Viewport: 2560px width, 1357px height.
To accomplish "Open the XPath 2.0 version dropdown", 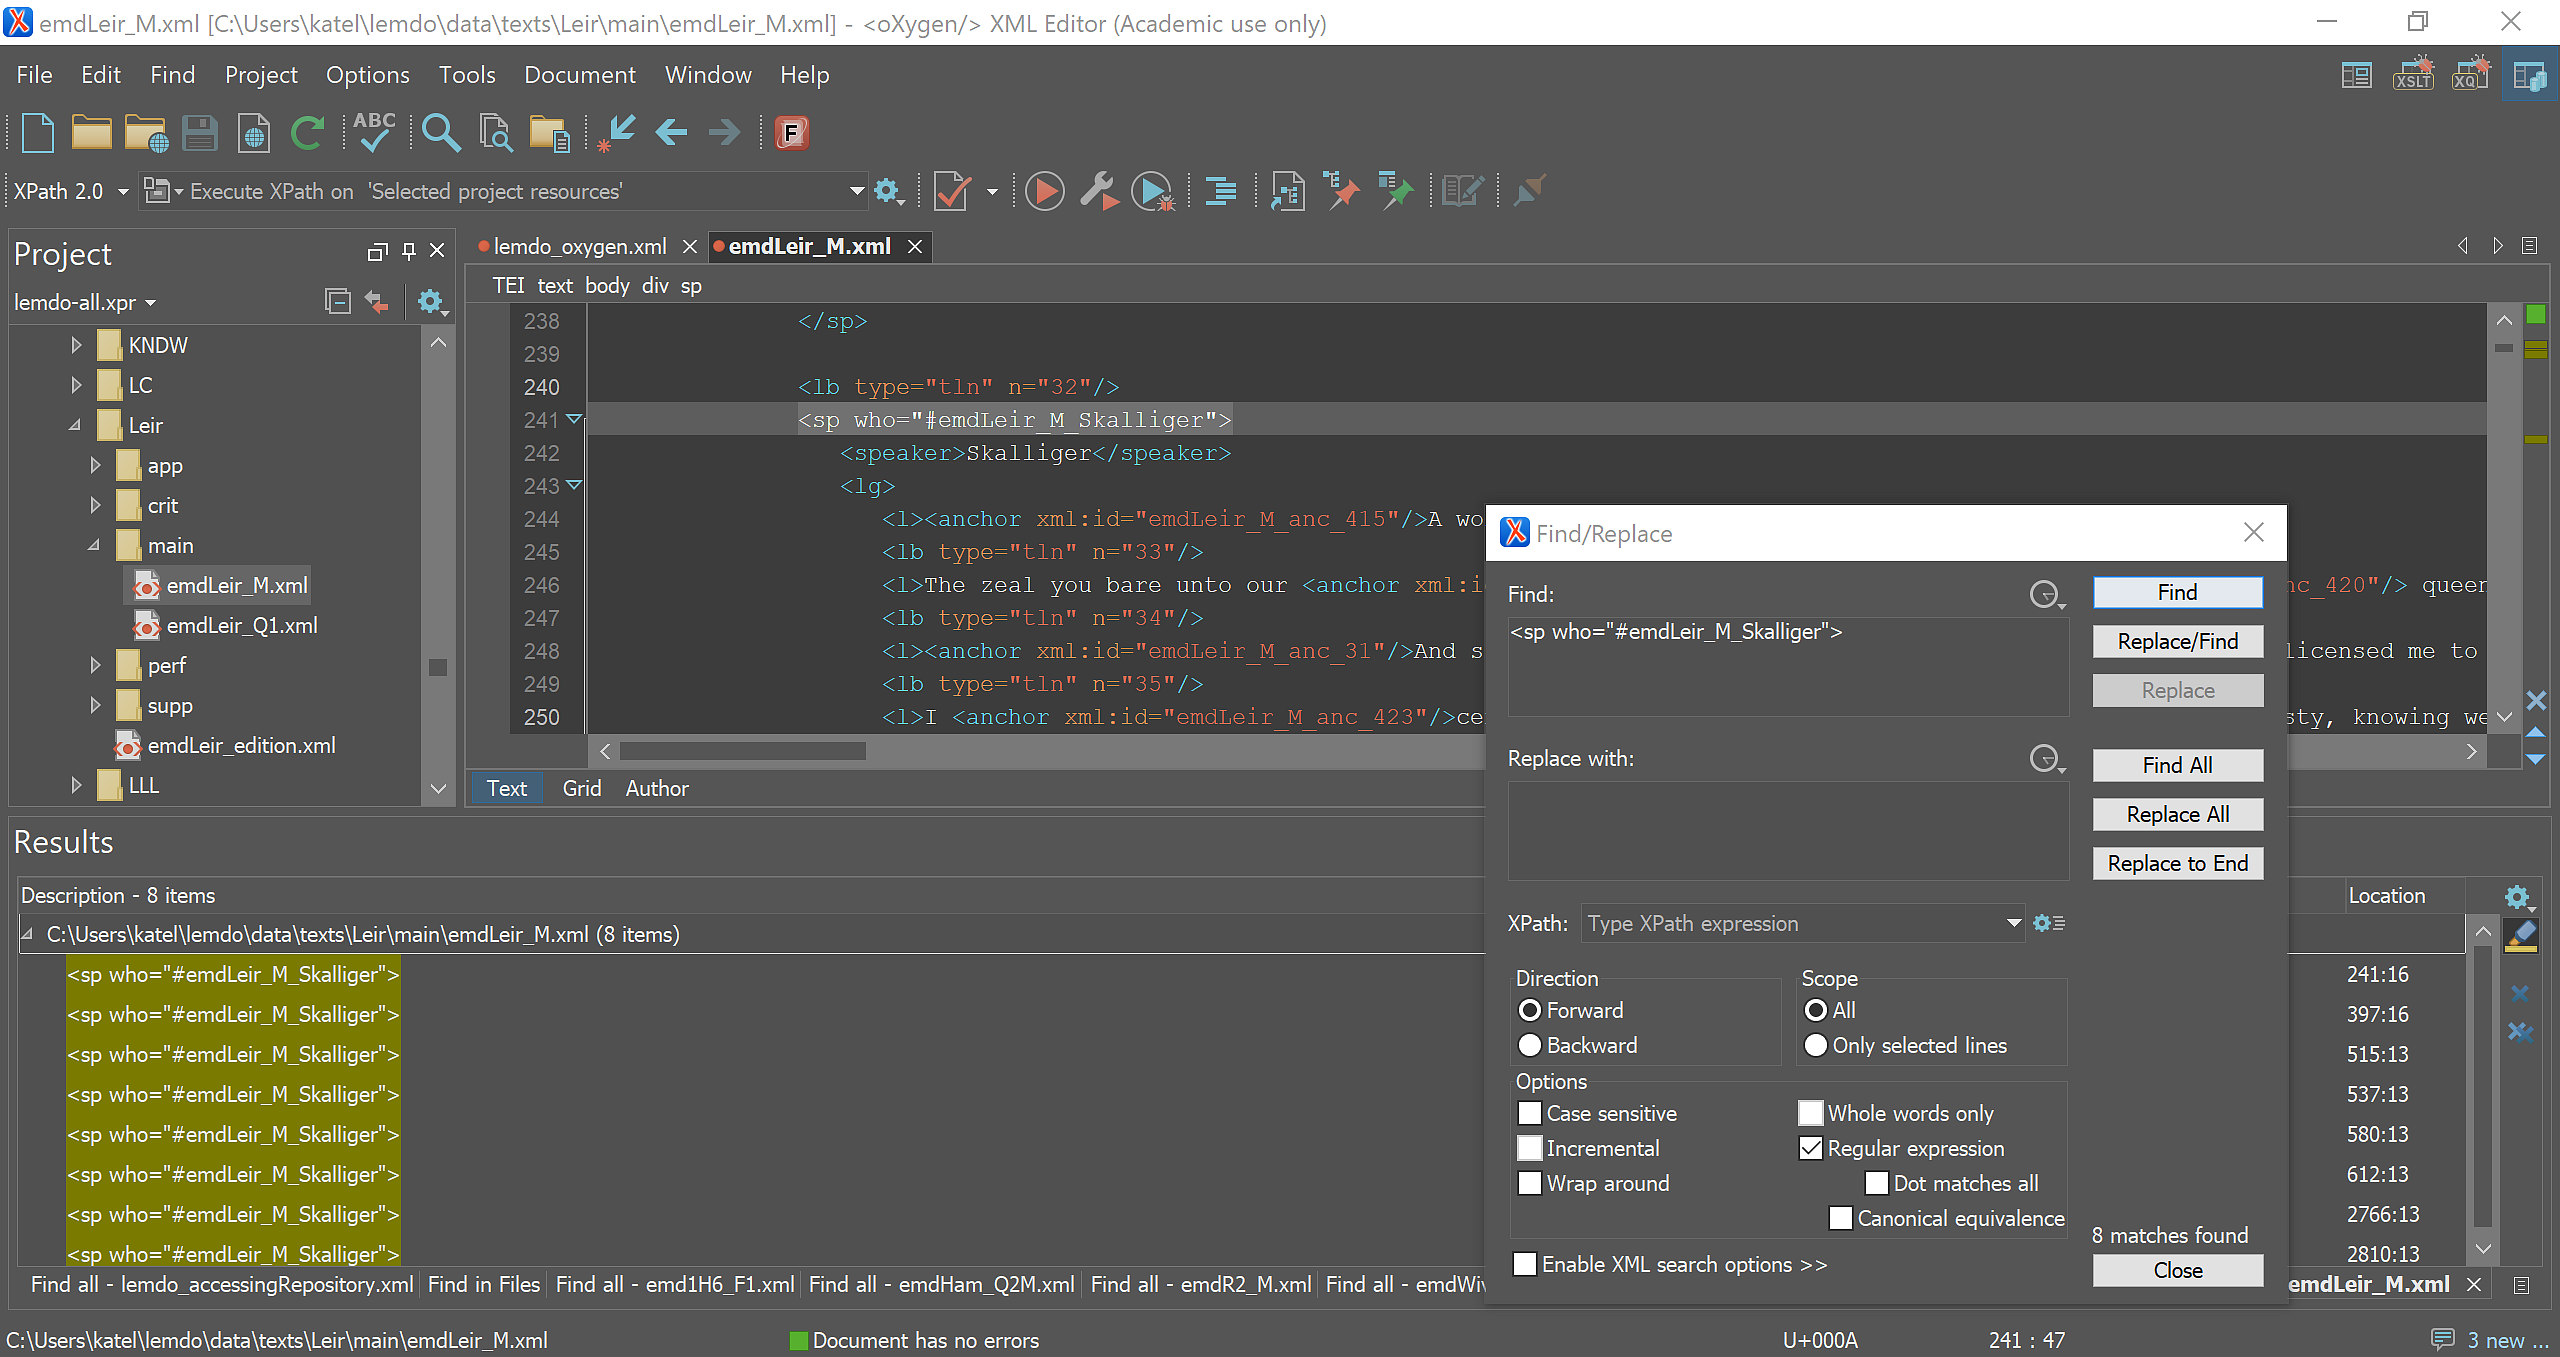I will point(123,191).
